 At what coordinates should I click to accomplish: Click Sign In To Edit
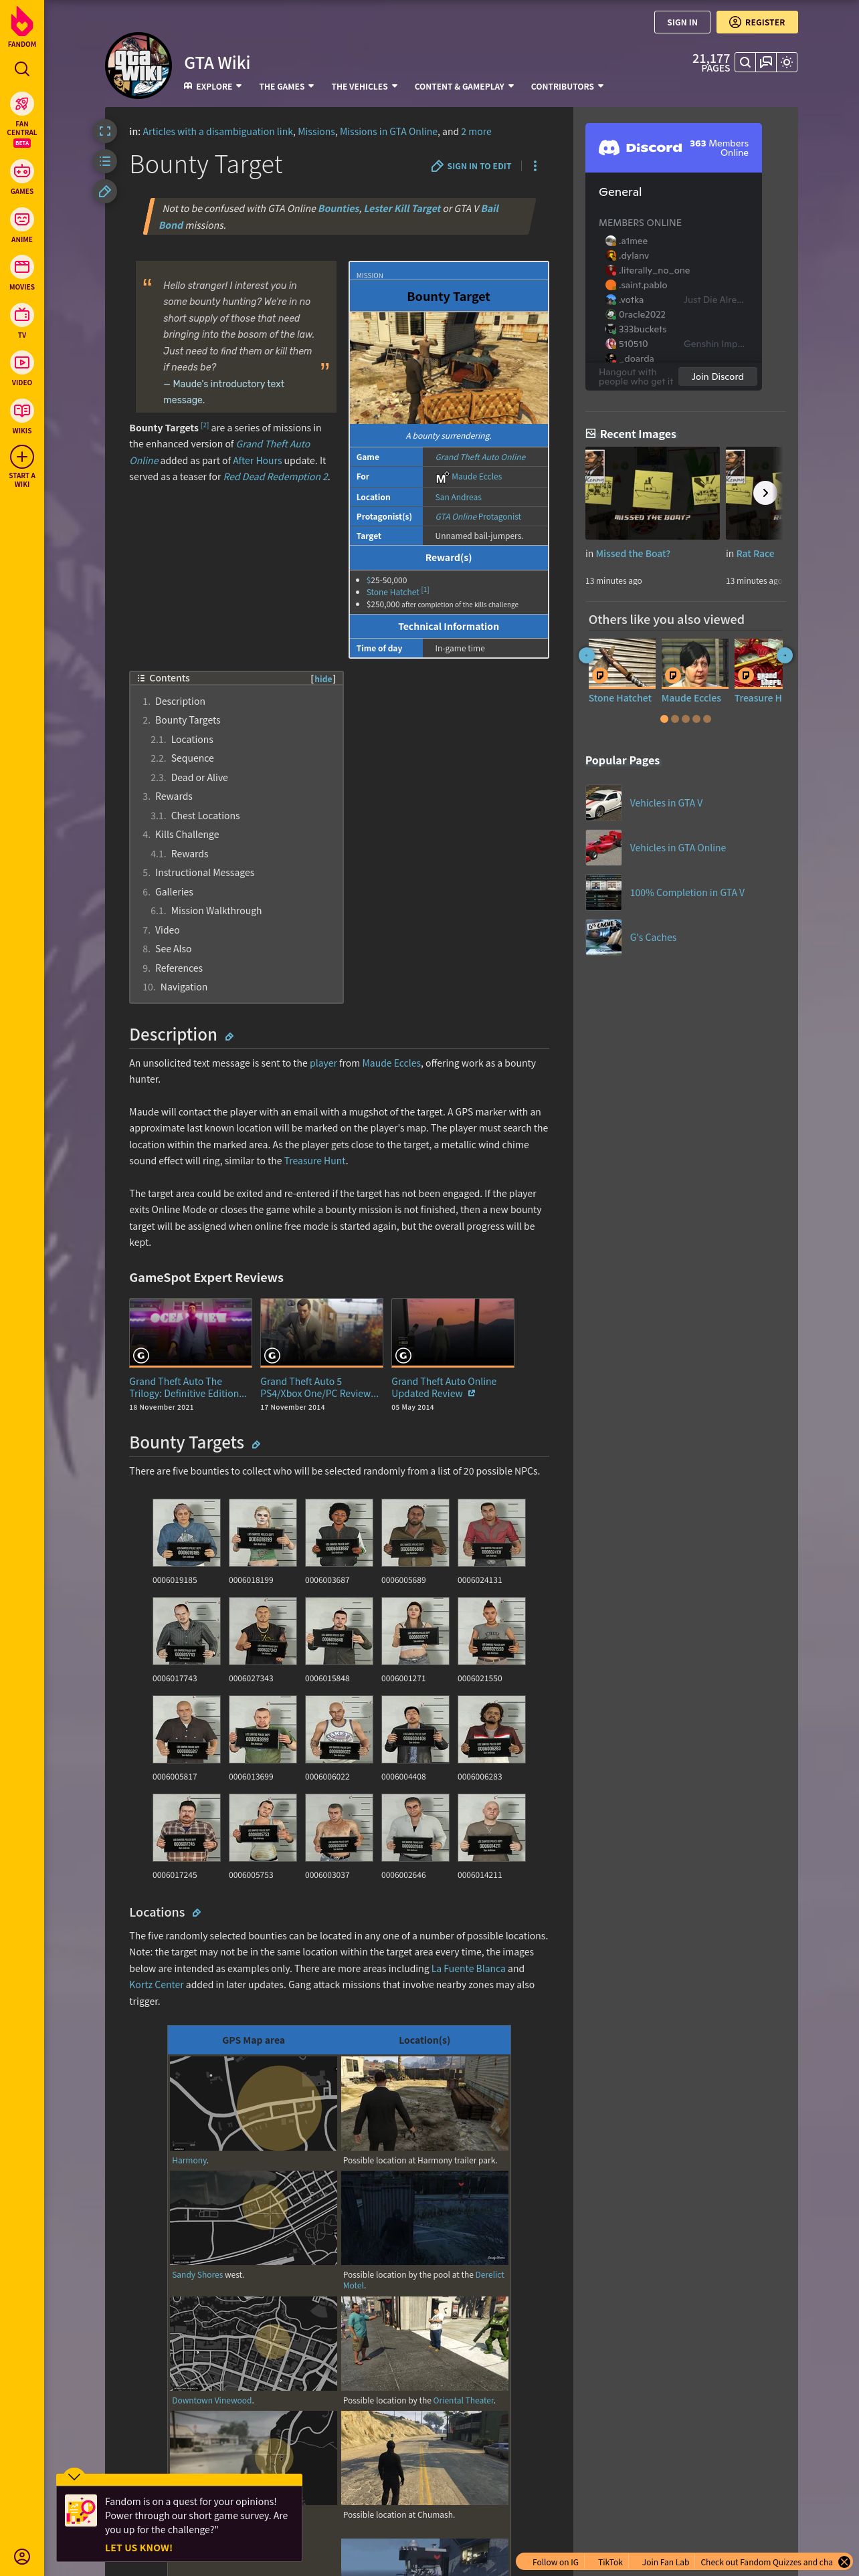471,166
